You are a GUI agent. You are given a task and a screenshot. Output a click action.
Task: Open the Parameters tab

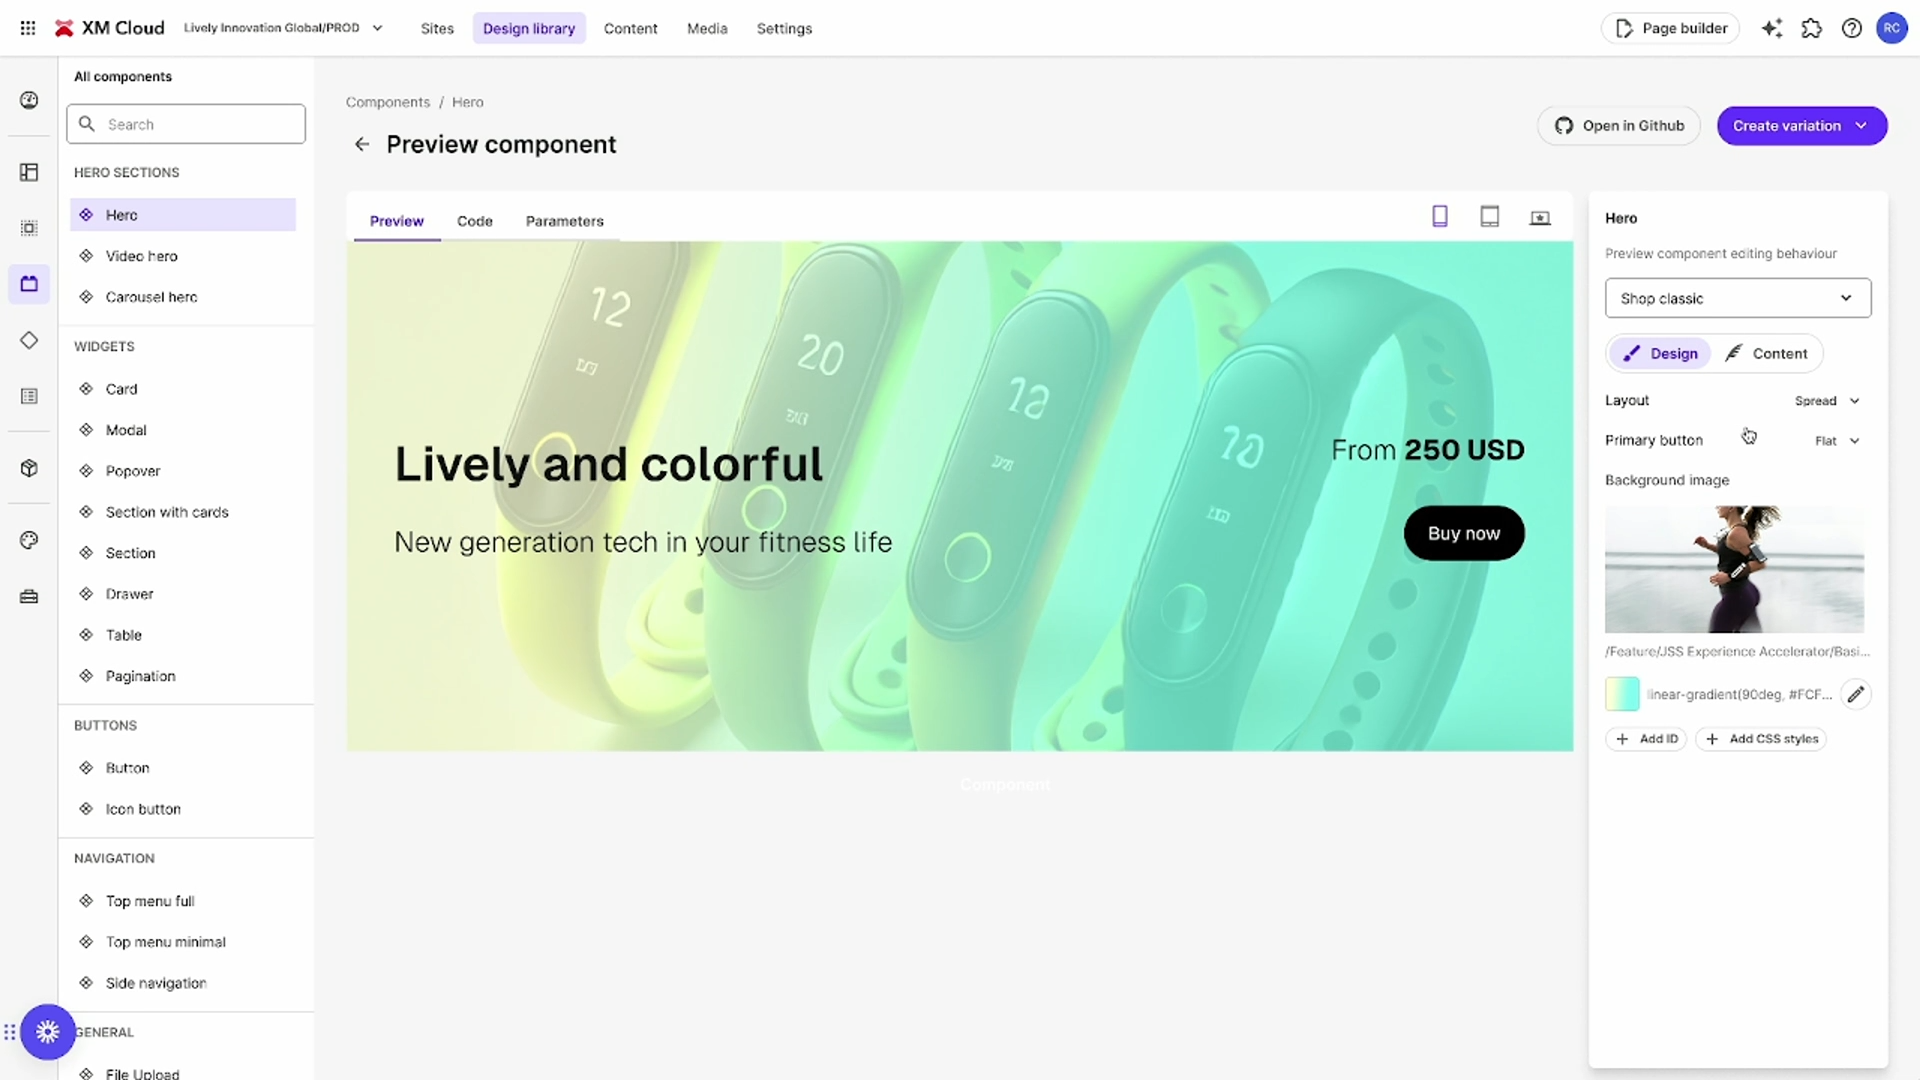(x=565, y=221)
